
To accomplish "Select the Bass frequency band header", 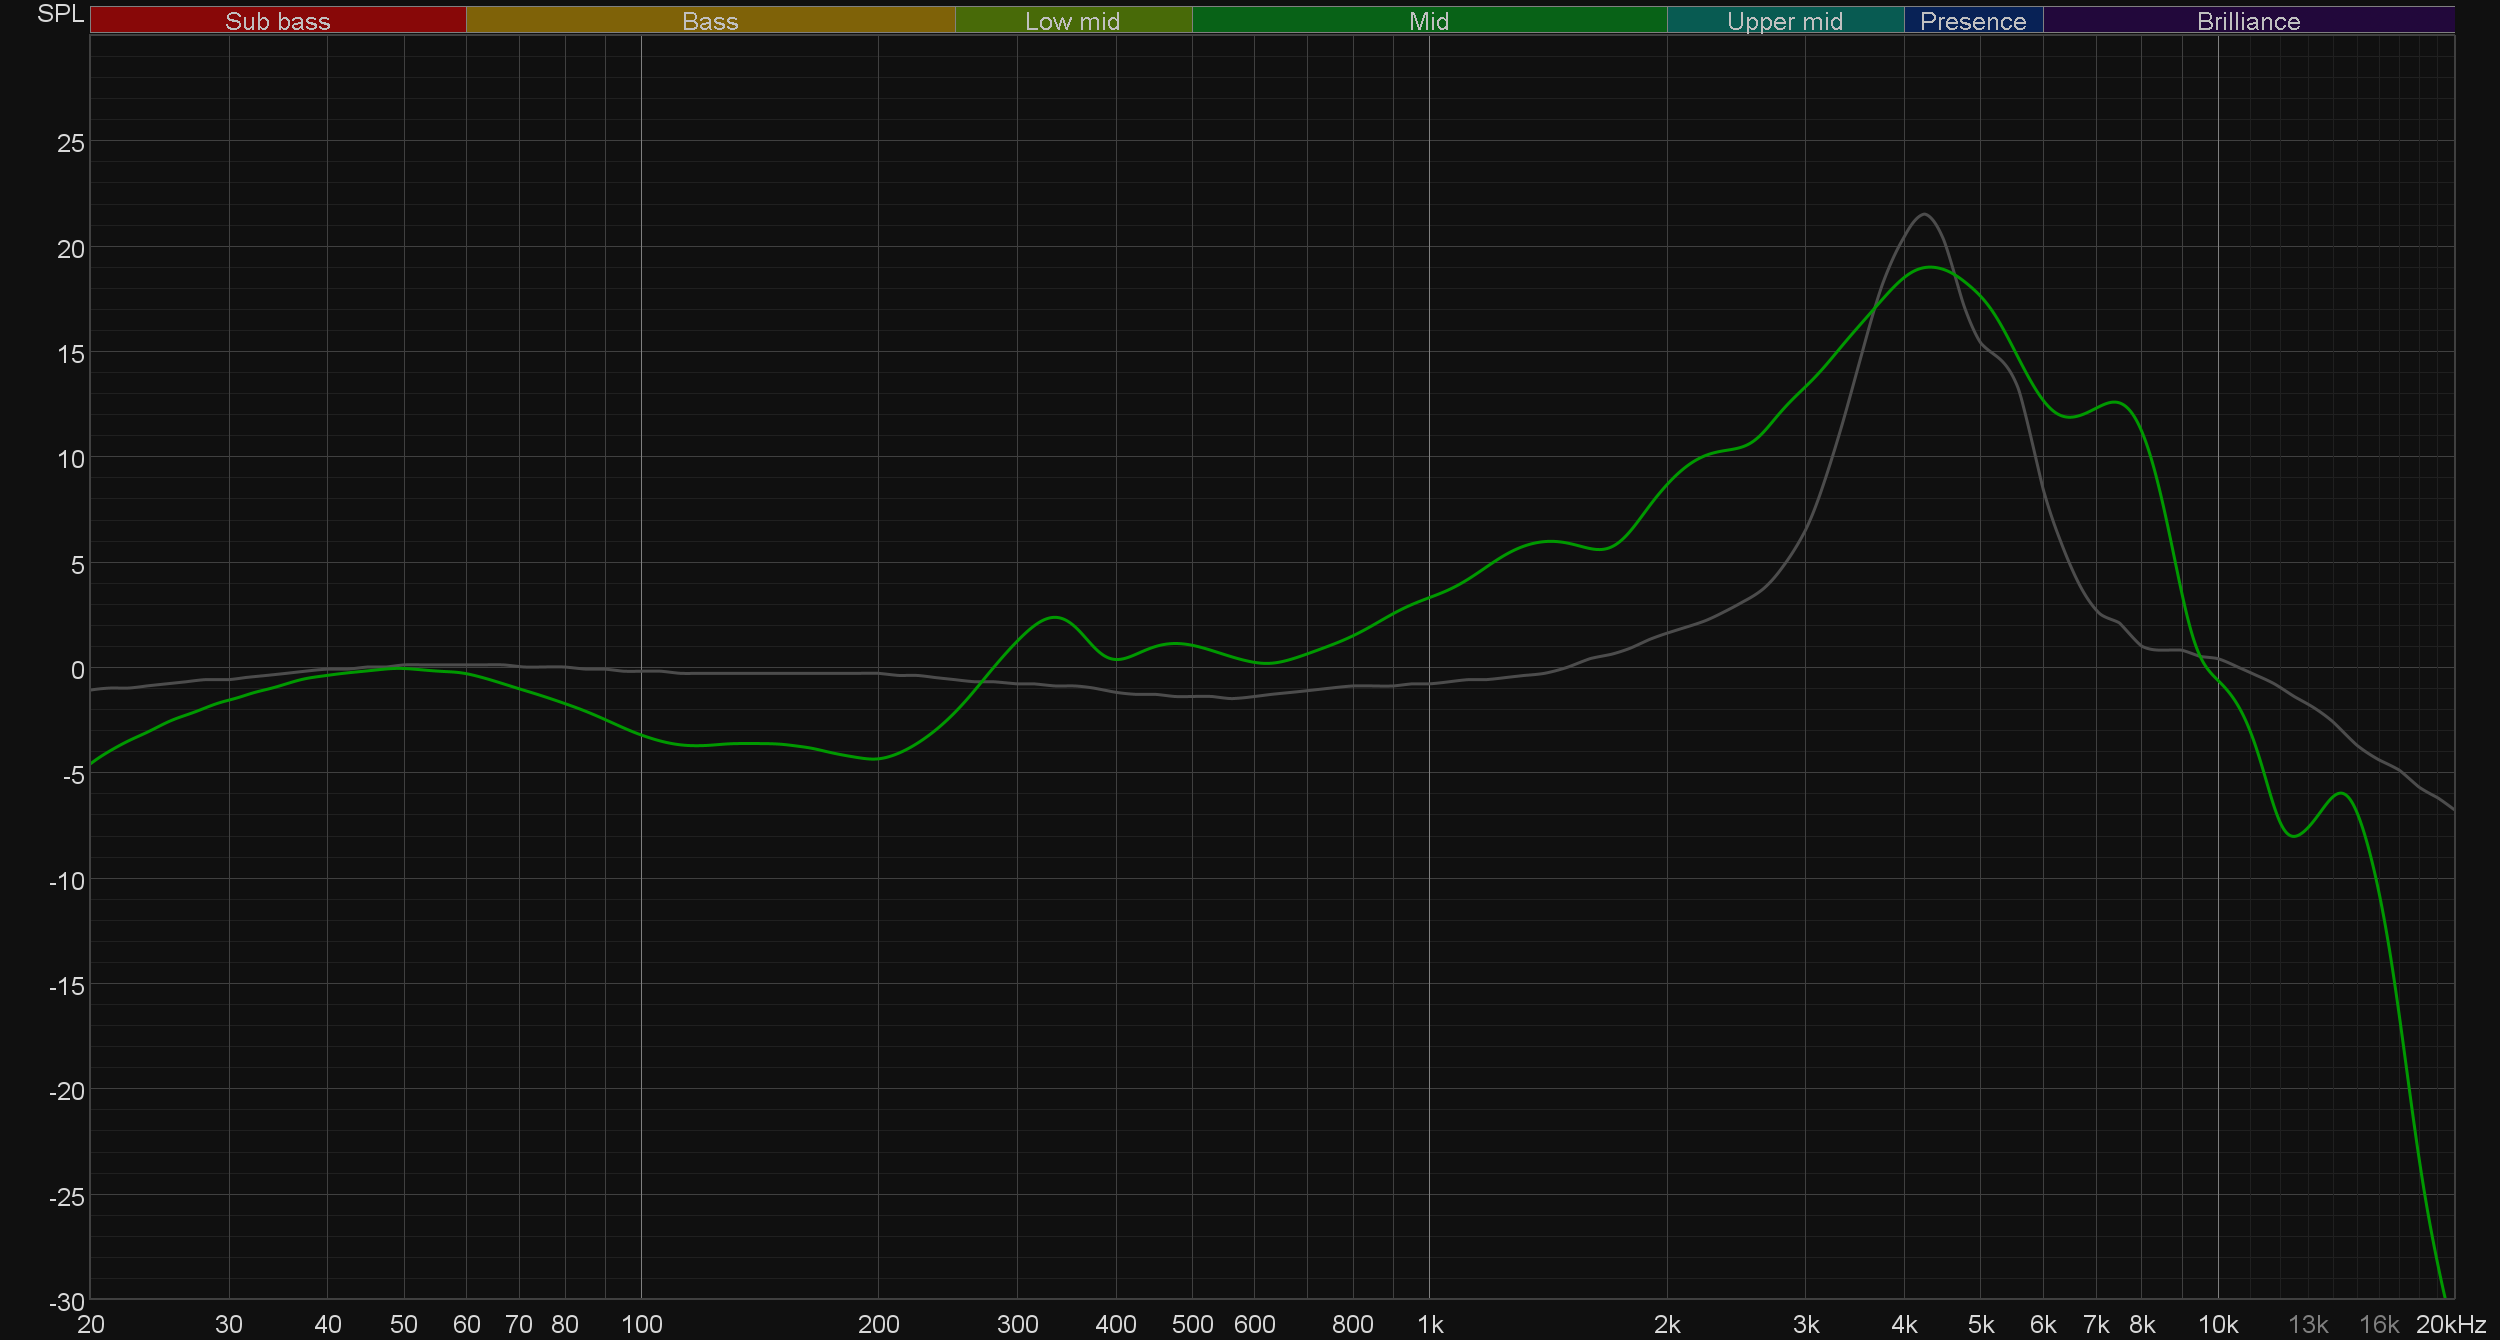I will click(710, 21).
